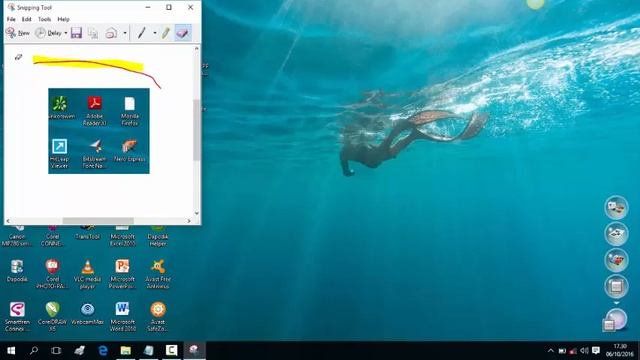Click the third round launcher with red image

[616, 260]
